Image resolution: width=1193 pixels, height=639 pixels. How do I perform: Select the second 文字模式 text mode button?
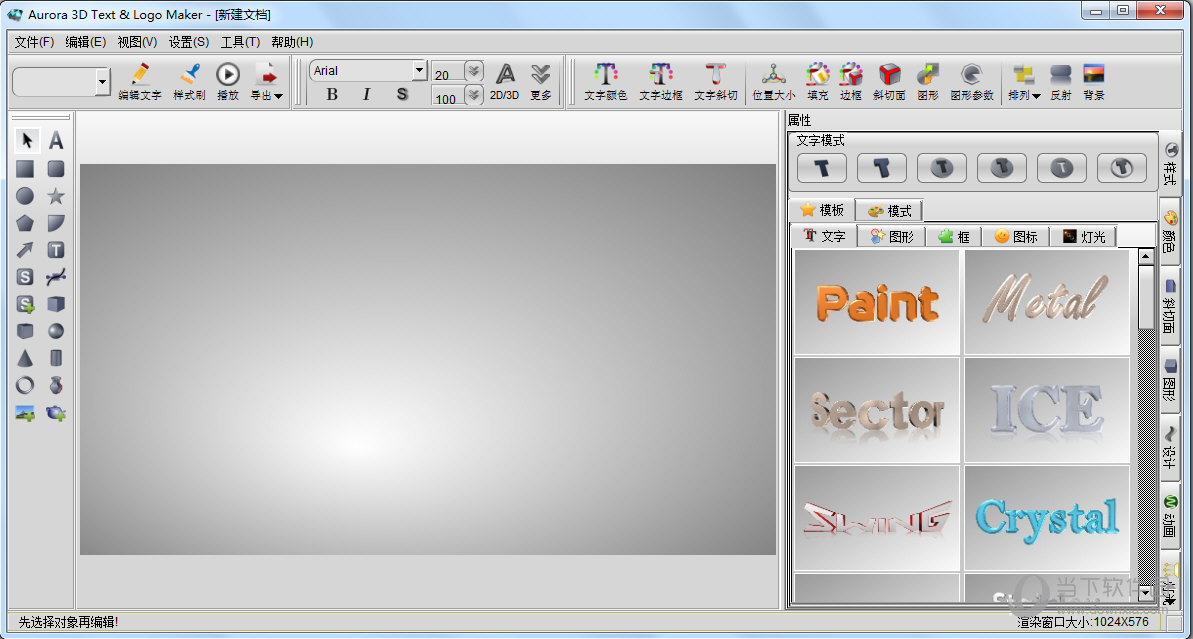point(882,168)
